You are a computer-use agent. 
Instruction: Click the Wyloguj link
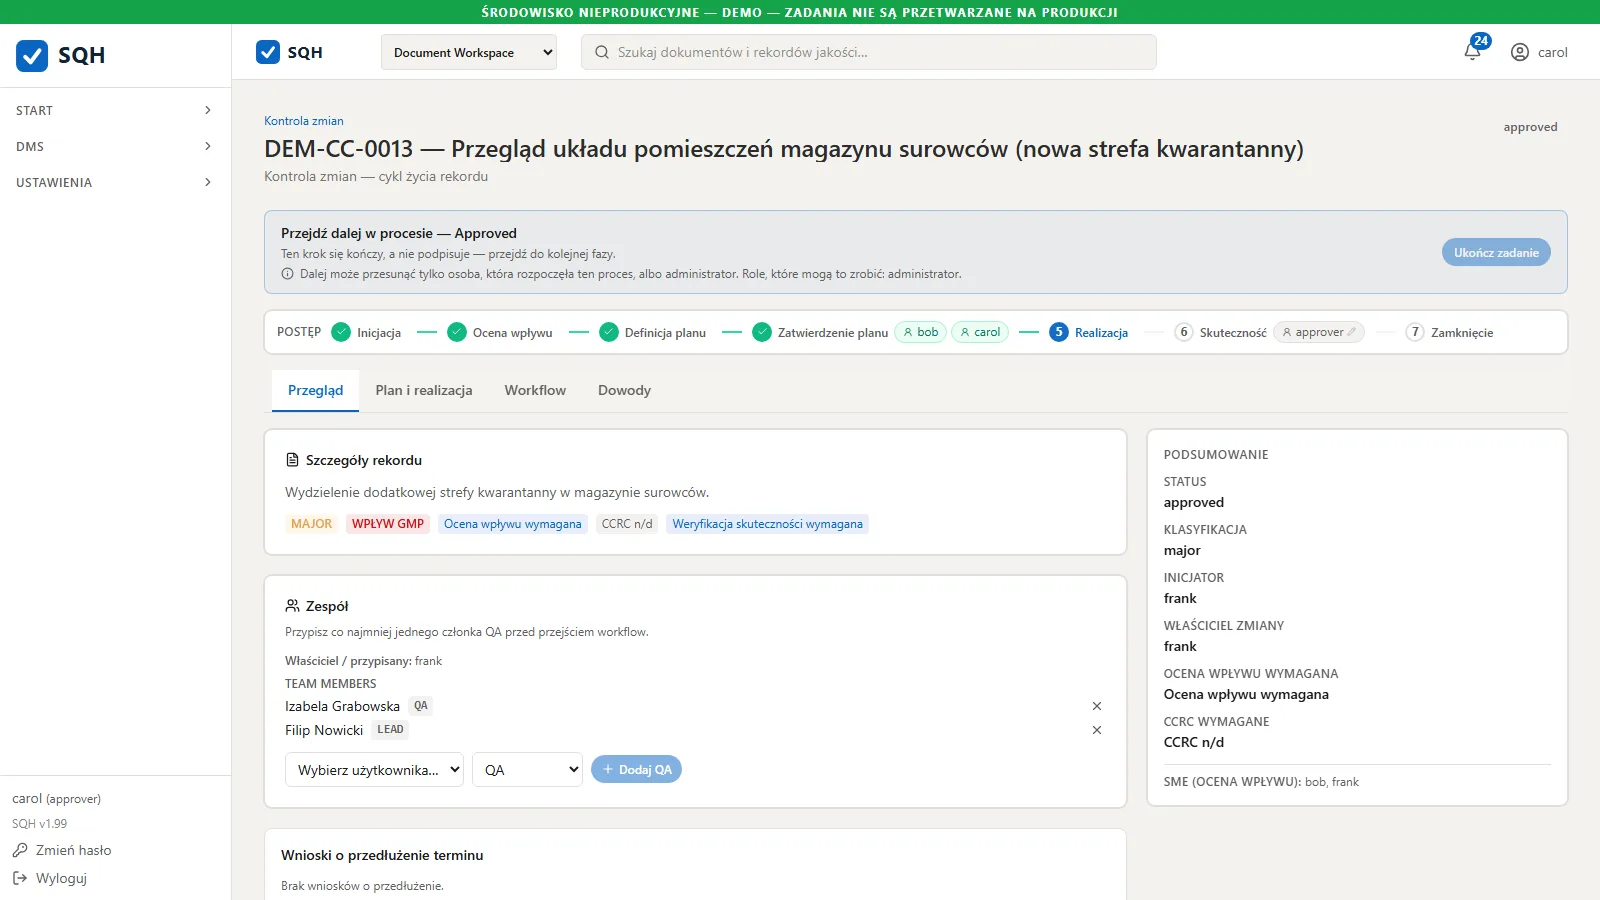click(61, 878)
